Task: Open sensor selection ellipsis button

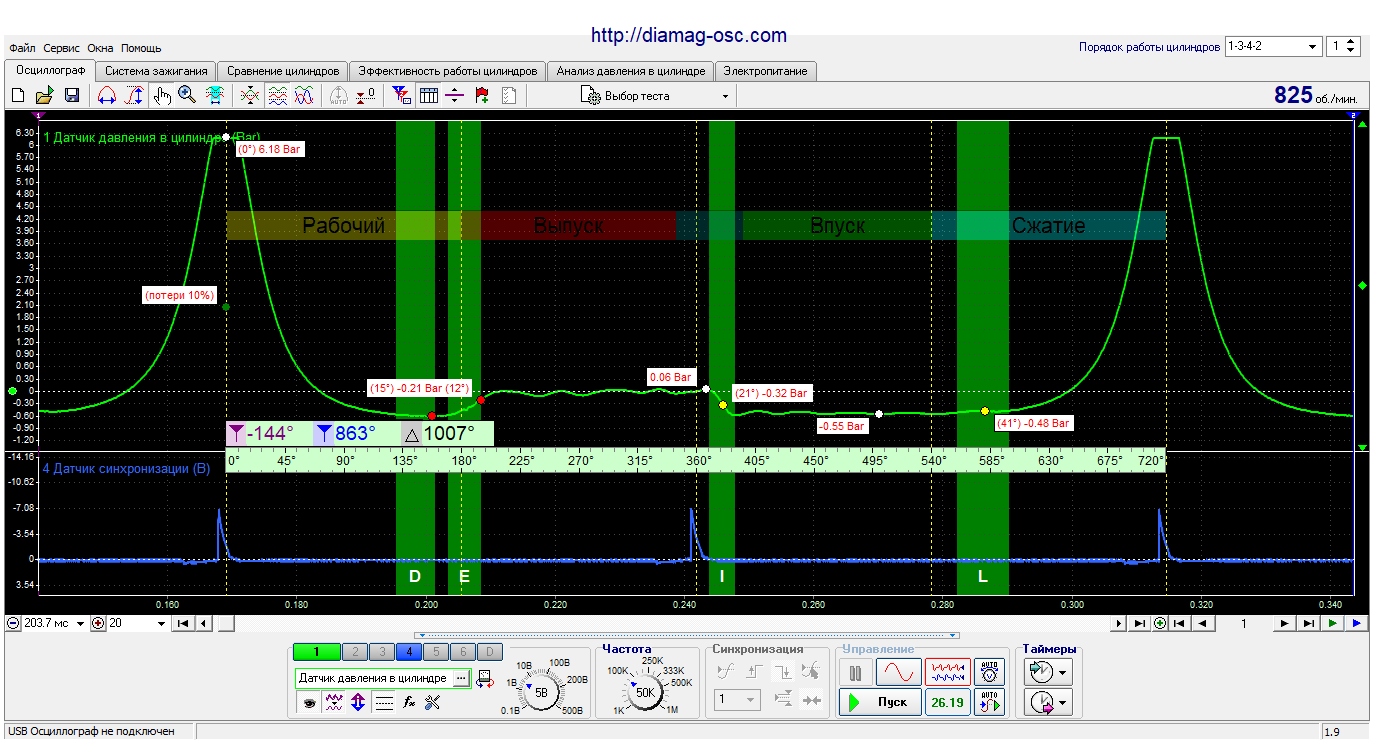Action: coord(461,678)
